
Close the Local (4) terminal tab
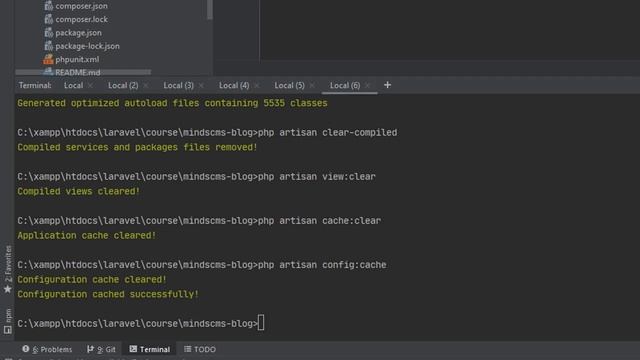point(257,85)
